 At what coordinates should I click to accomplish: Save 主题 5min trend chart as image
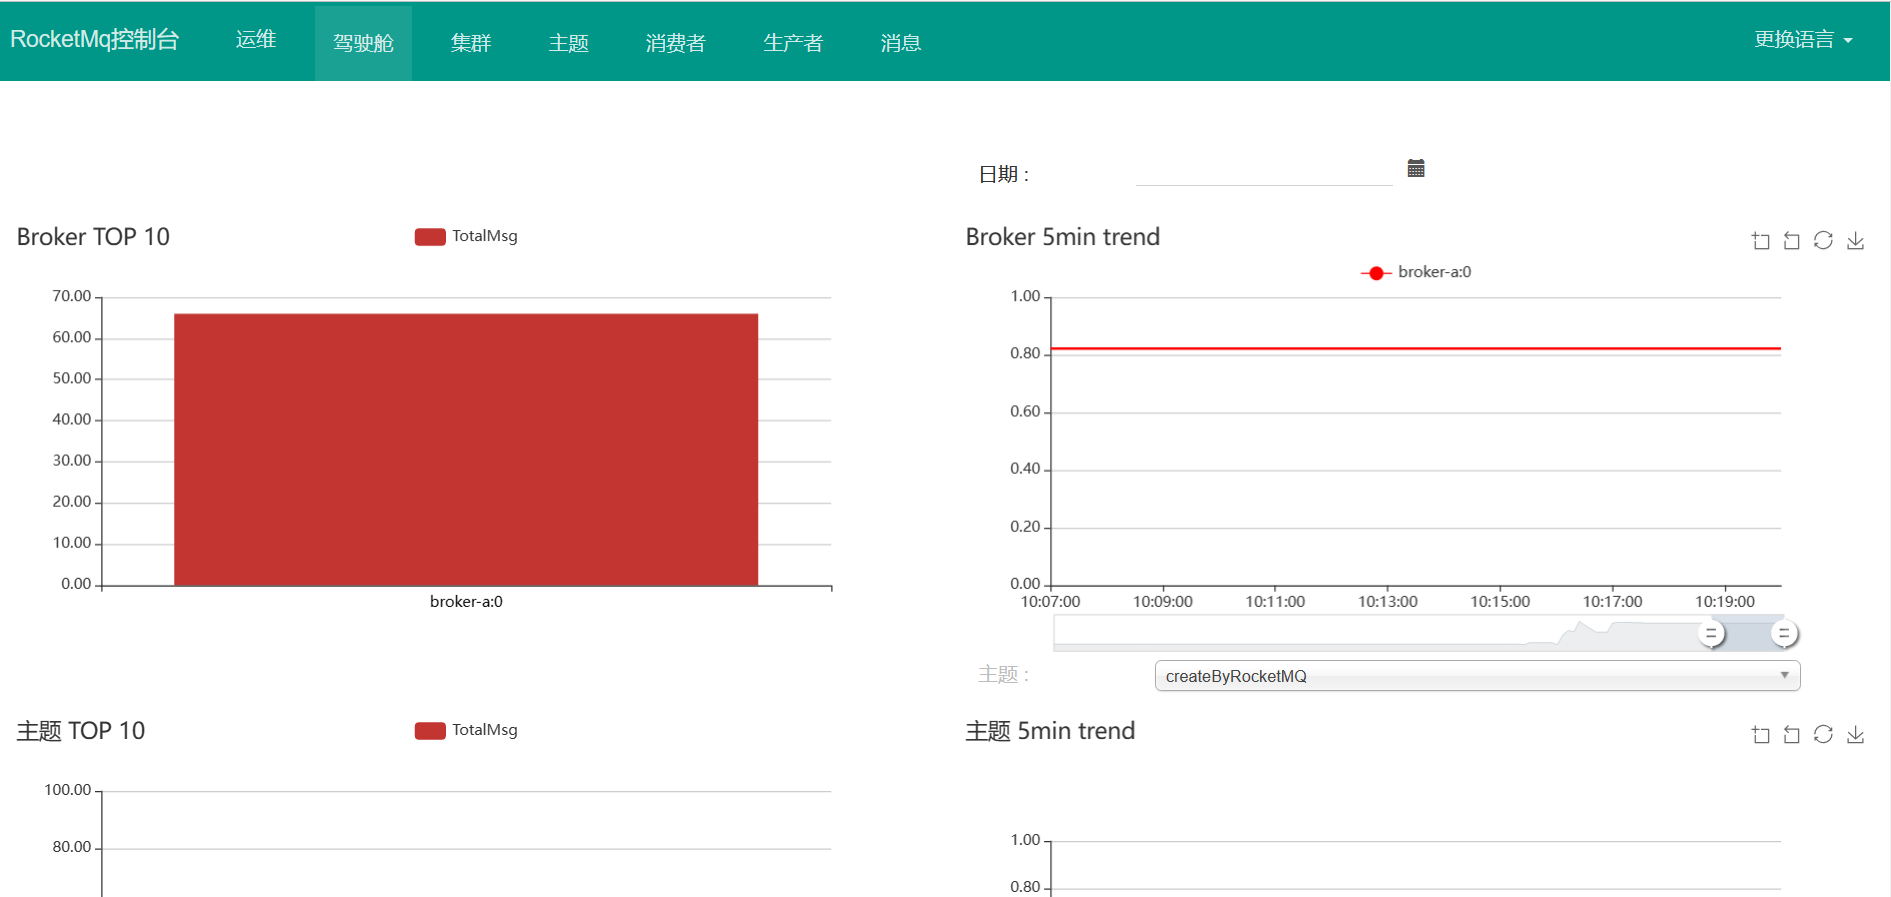(1855, 735)
